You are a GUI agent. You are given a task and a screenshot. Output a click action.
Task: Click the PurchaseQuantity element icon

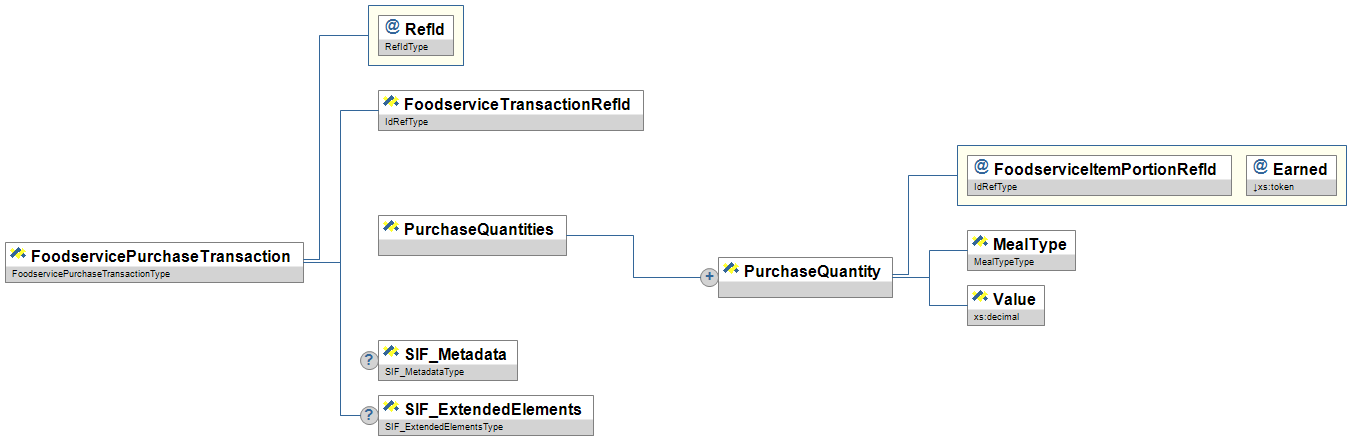731,270
